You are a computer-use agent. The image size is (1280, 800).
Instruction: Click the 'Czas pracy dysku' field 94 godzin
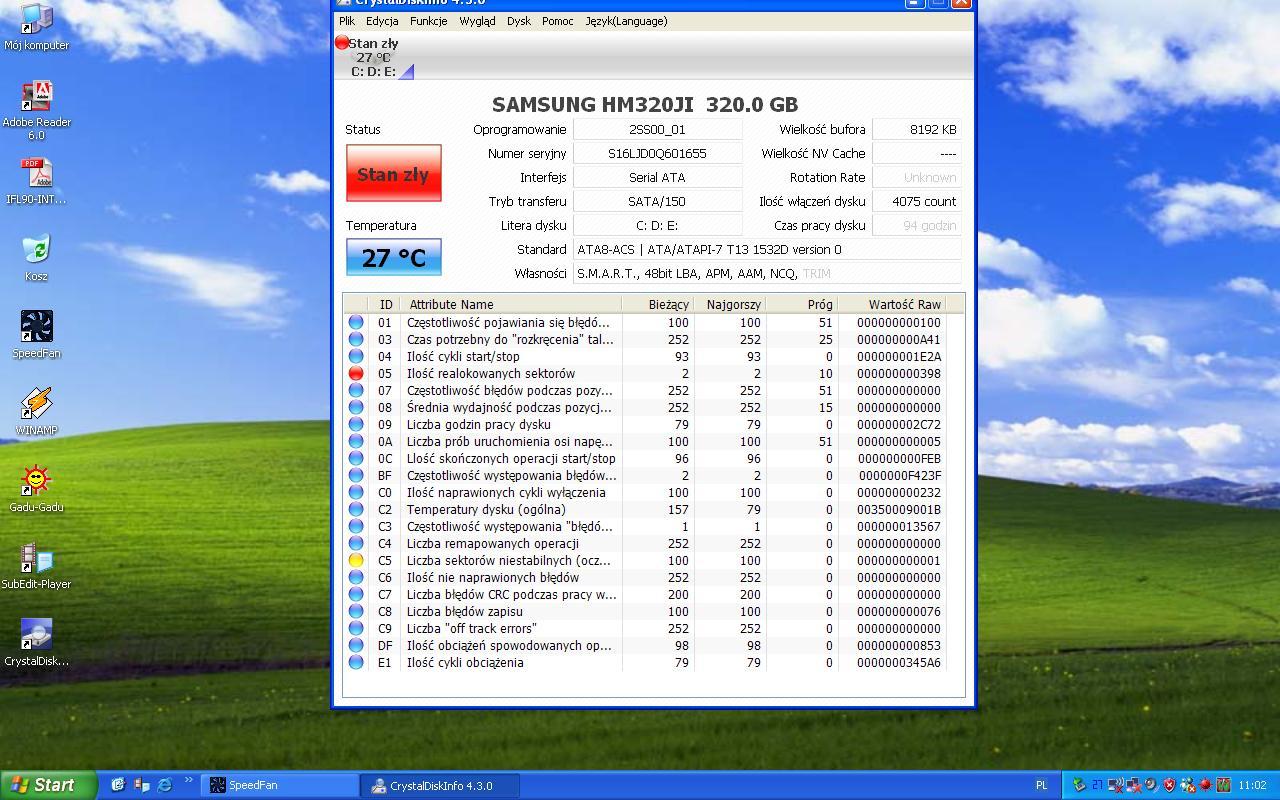(x=917, y=225)
